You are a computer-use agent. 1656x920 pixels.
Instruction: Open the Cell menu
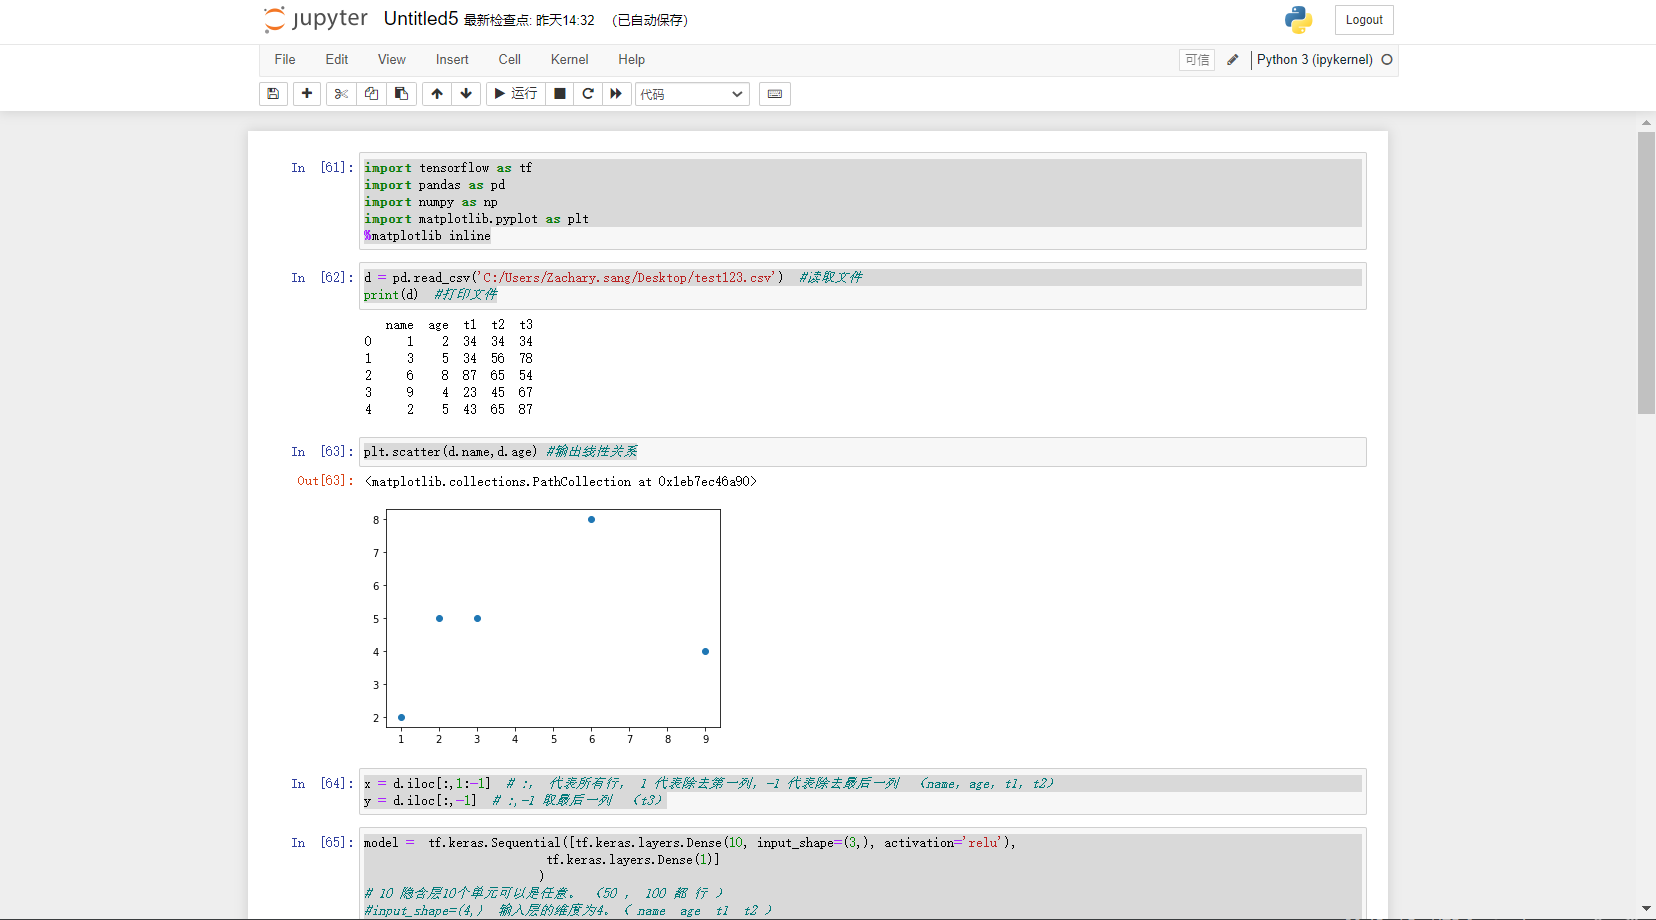coord(510,60)
